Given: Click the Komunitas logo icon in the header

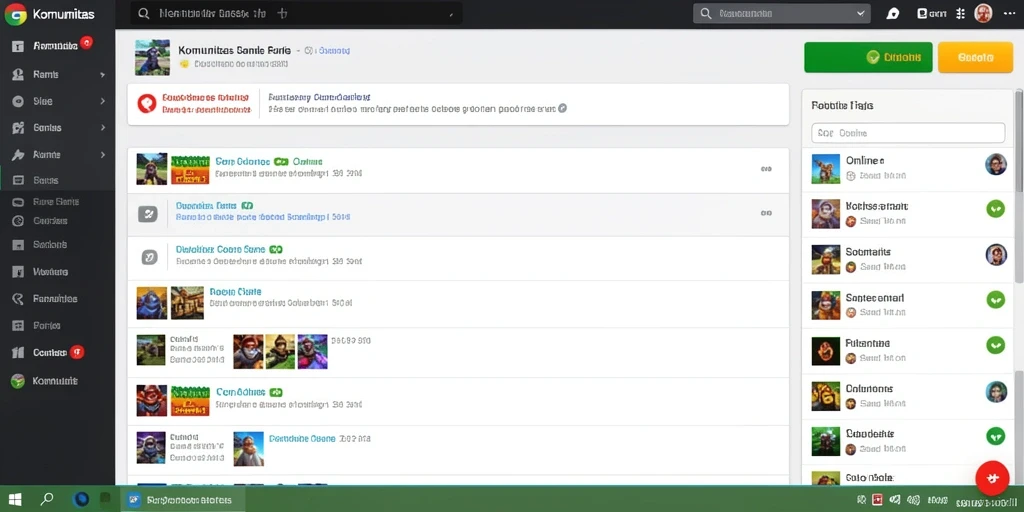Looking at the screenshot, I should 15,14.
